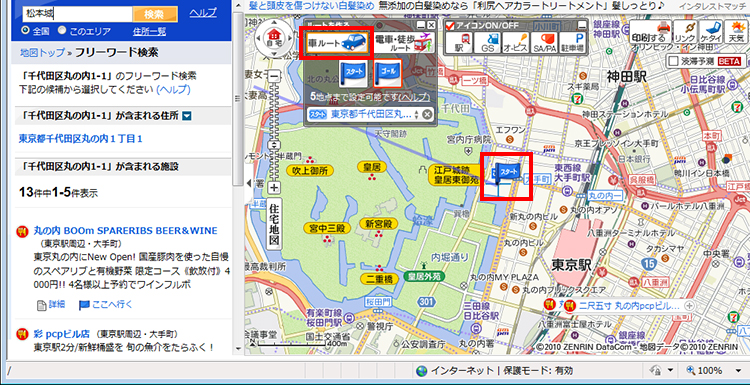Image resolution: width=750 pixels, height=385 pixels.
Task: Pick the blue Start flag marker icon
Action: [353, 74]
